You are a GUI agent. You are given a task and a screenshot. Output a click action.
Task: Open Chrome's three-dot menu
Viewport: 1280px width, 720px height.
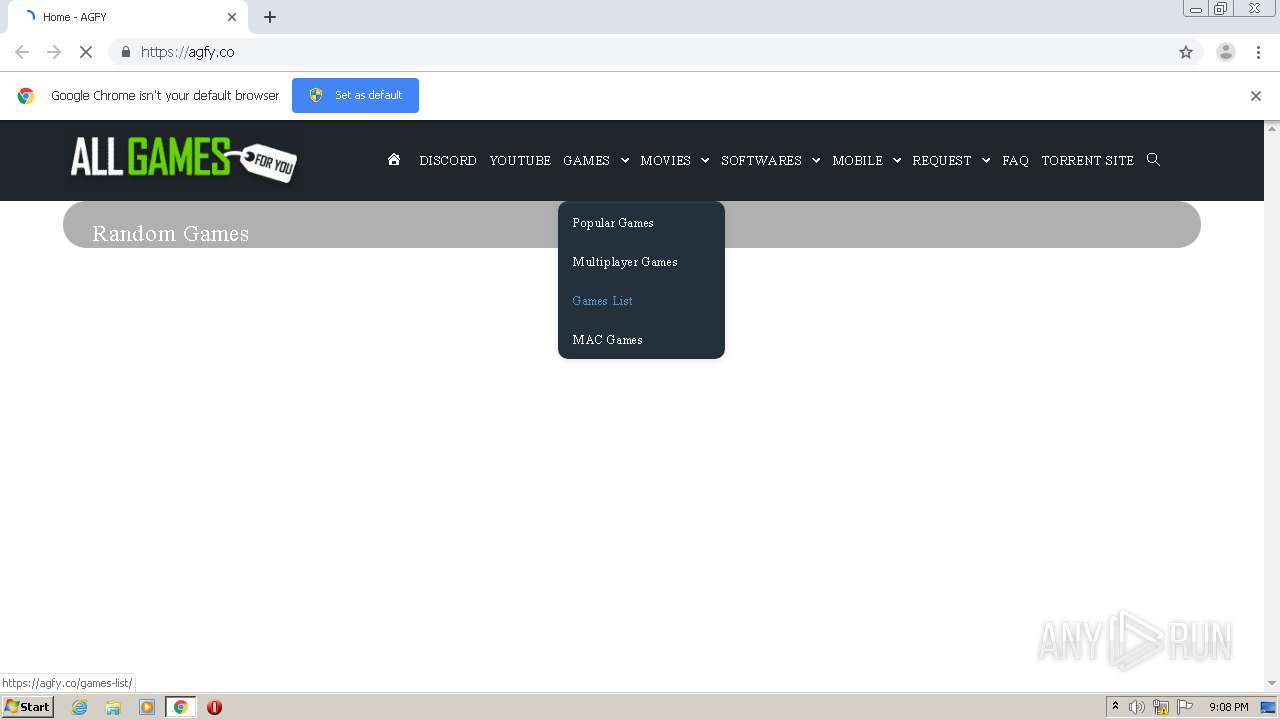[1258, 52]
